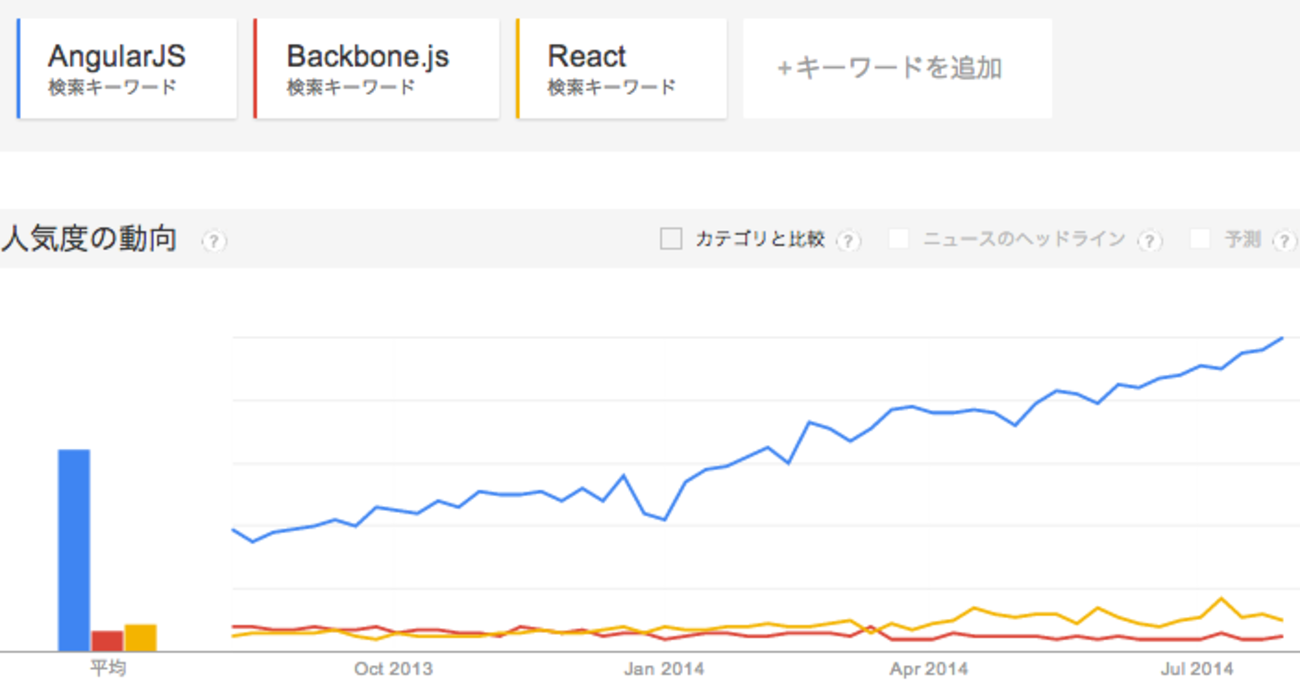Click the Jan 2014 axis label

coord(664,669)
